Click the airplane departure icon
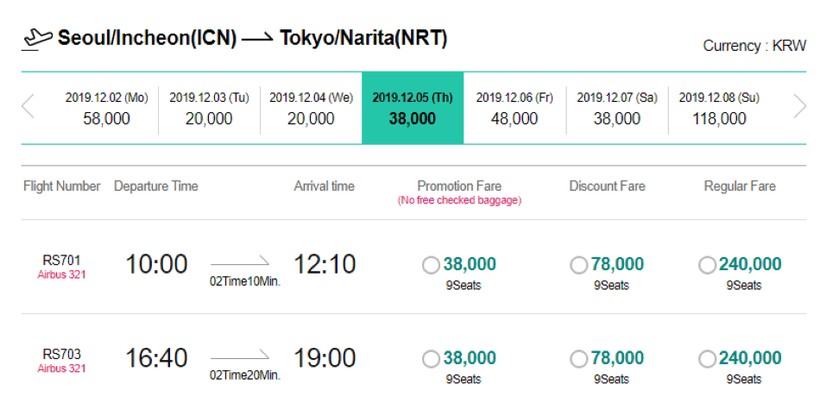 [x=37, y=39]
